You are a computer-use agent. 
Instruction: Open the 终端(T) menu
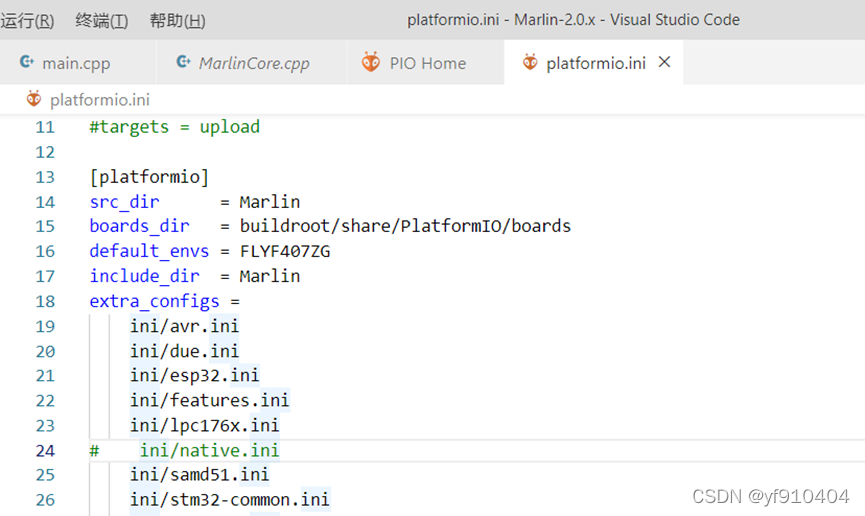tap(102, 21)
